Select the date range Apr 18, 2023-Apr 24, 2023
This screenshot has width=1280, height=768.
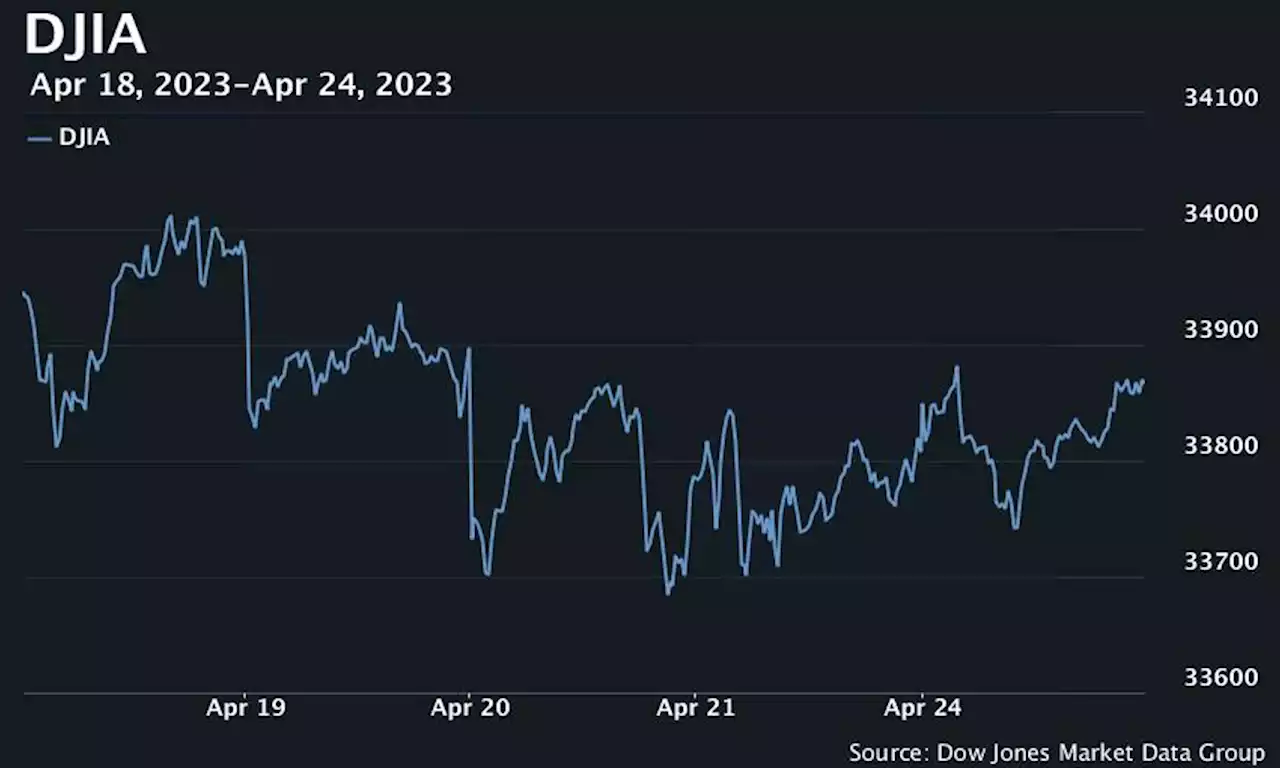pos(241,85)
